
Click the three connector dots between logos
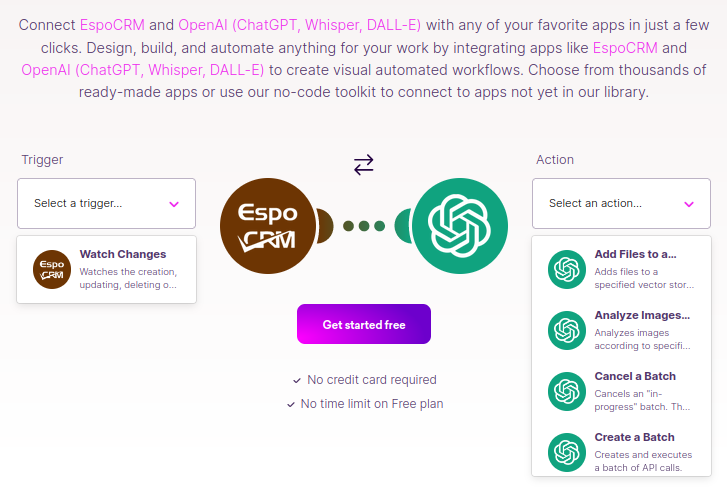364,226
